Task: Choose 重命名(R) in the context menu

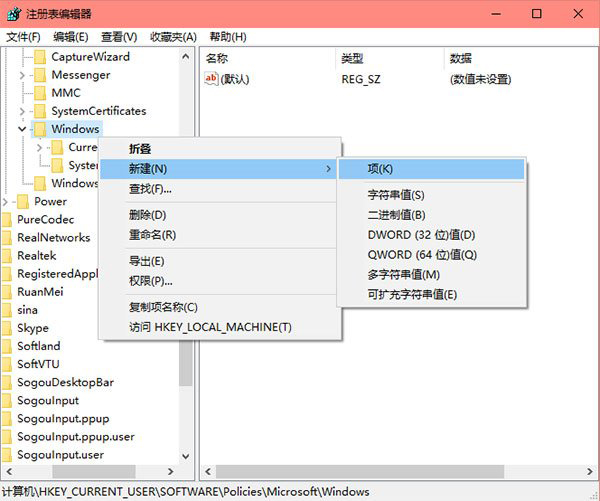Action: point(220,235)
